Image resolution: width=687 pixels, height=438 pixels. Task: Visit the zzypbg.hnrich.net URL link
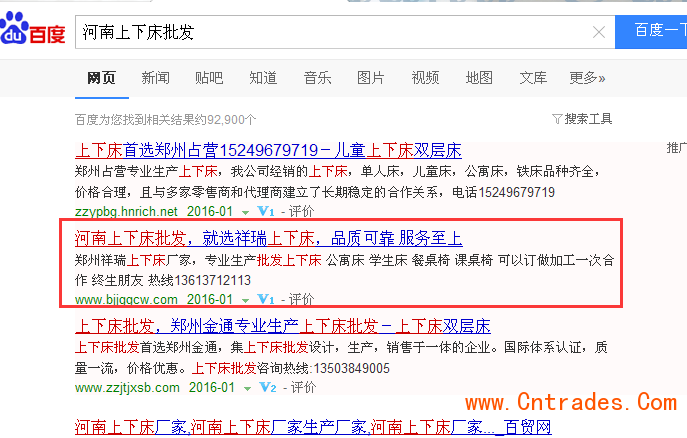126,212
